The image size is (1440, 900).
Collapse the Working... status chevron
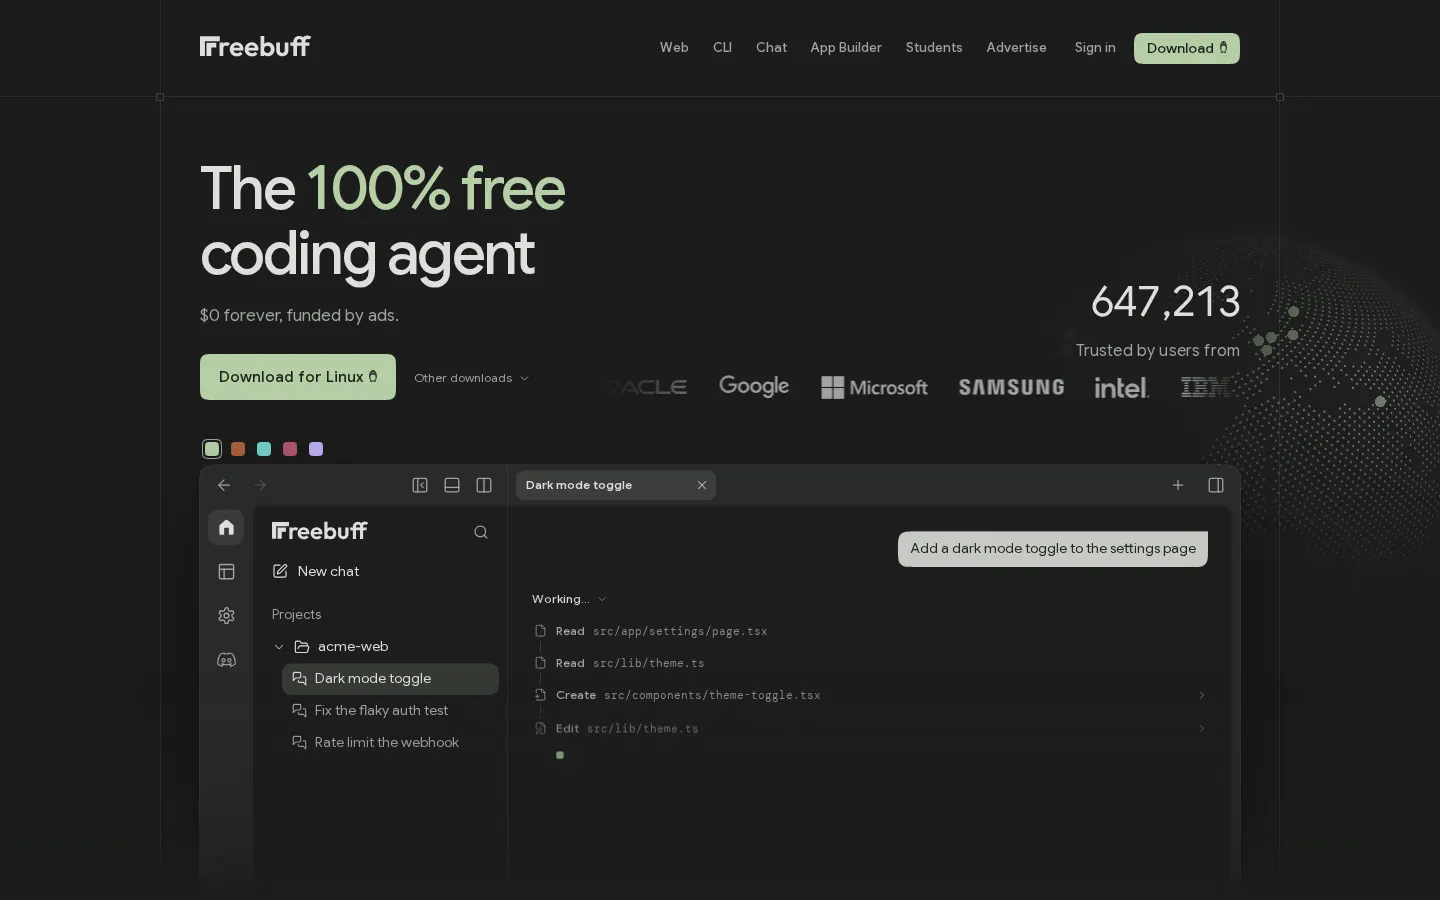[602, 599]
